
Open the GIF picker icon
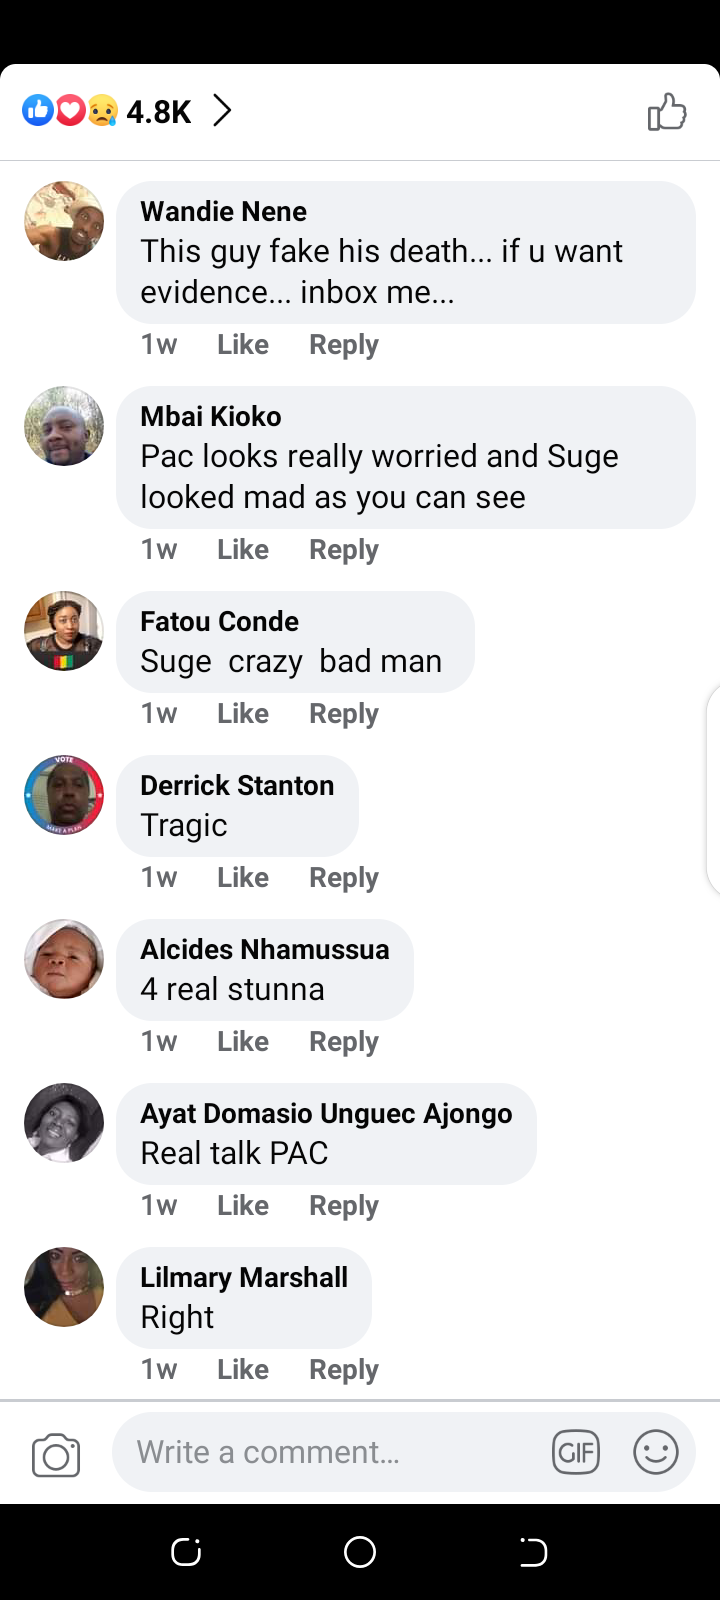tap(576, 1452)
